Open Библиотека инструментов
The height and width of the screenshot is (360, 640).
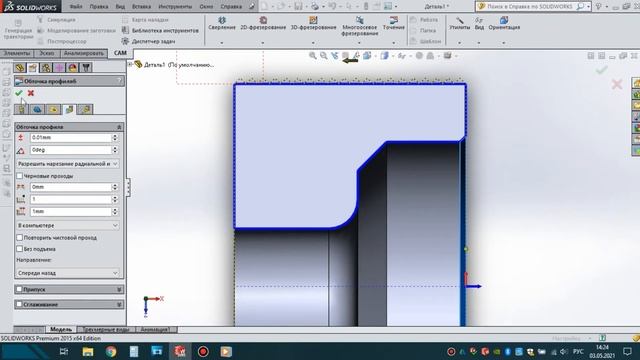point(160,31)
